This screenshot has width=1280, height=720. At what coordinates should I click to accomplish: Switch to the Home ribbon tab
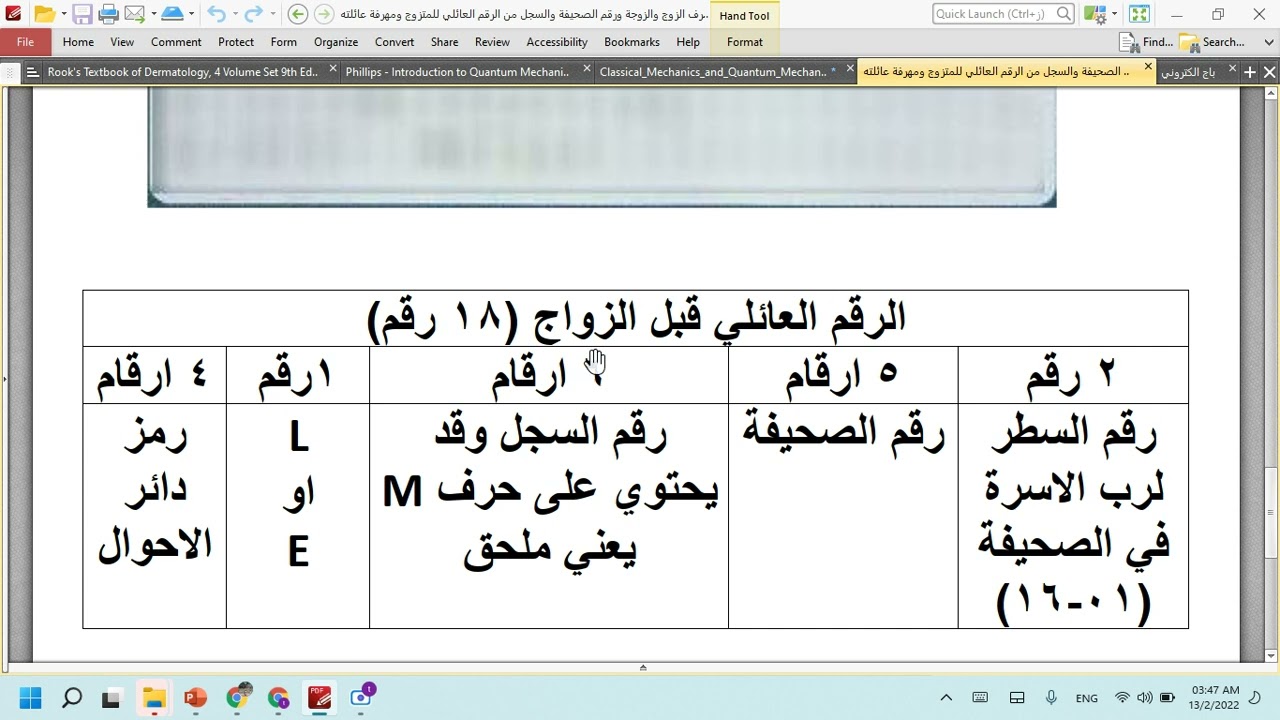pyautogui.click(x=78, y=42)
